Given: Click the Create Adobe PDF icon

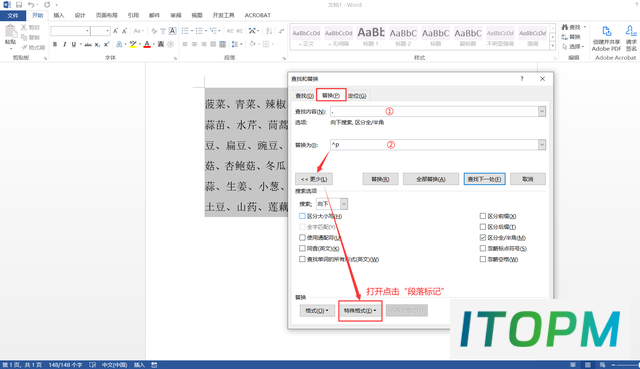Looking at the screenshot, I should pyautogui.click(x=606, y=39).
